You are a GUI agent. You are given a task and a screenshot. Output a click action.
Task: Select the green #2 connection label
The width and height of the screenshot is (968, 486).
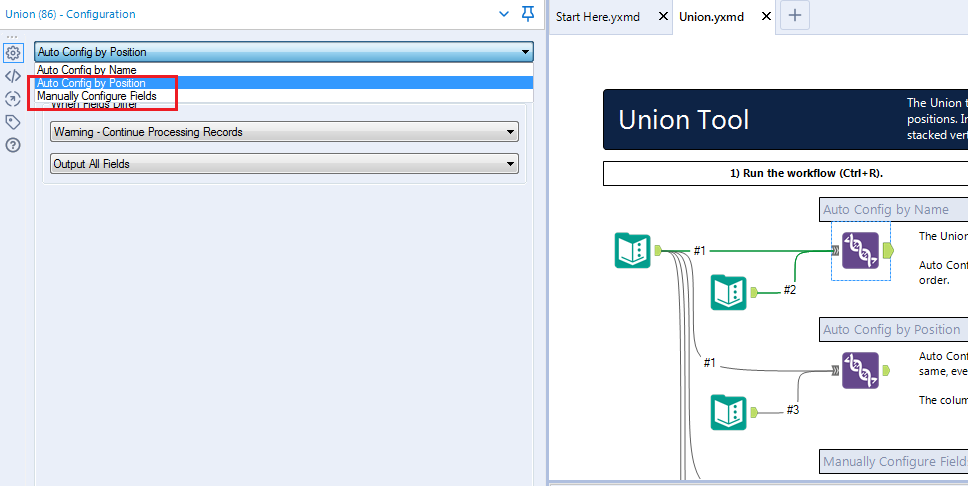click(x=790, y=290)
